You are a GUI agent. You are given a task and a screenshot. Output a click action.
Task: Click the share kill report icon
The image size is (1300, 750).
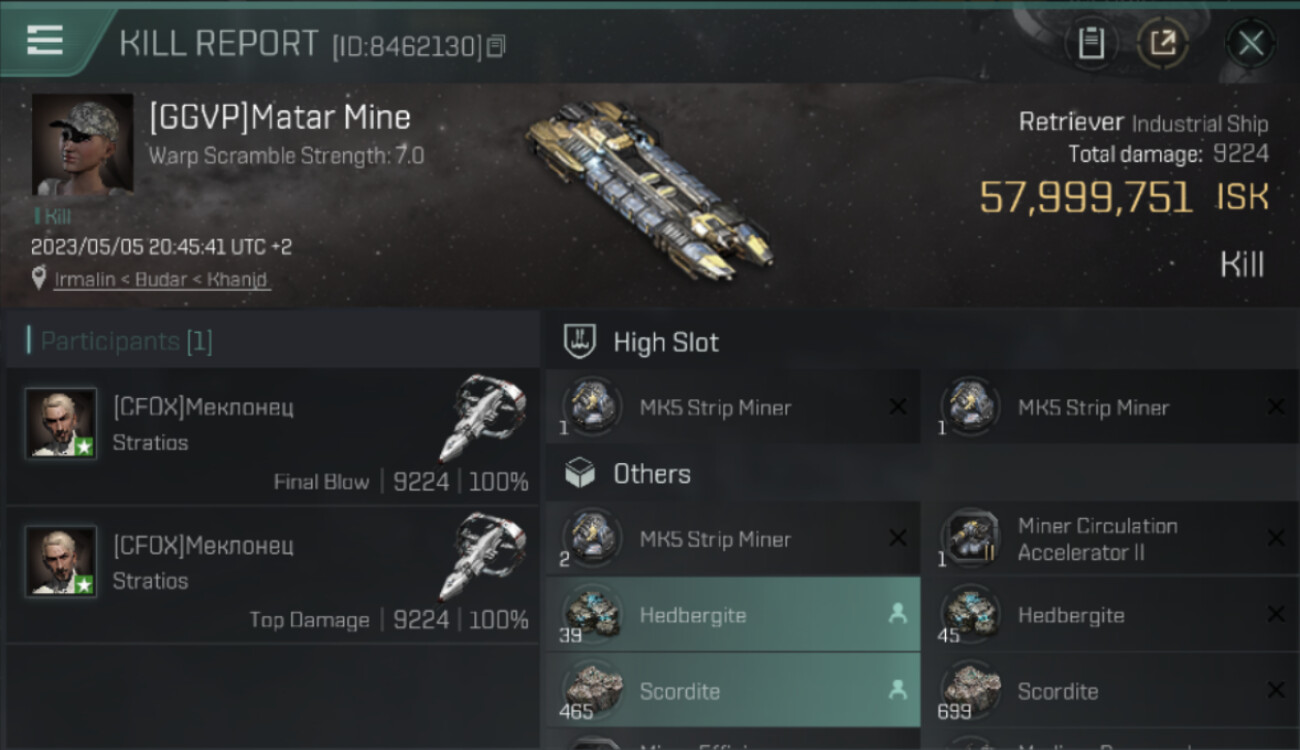click(1162, 43)
